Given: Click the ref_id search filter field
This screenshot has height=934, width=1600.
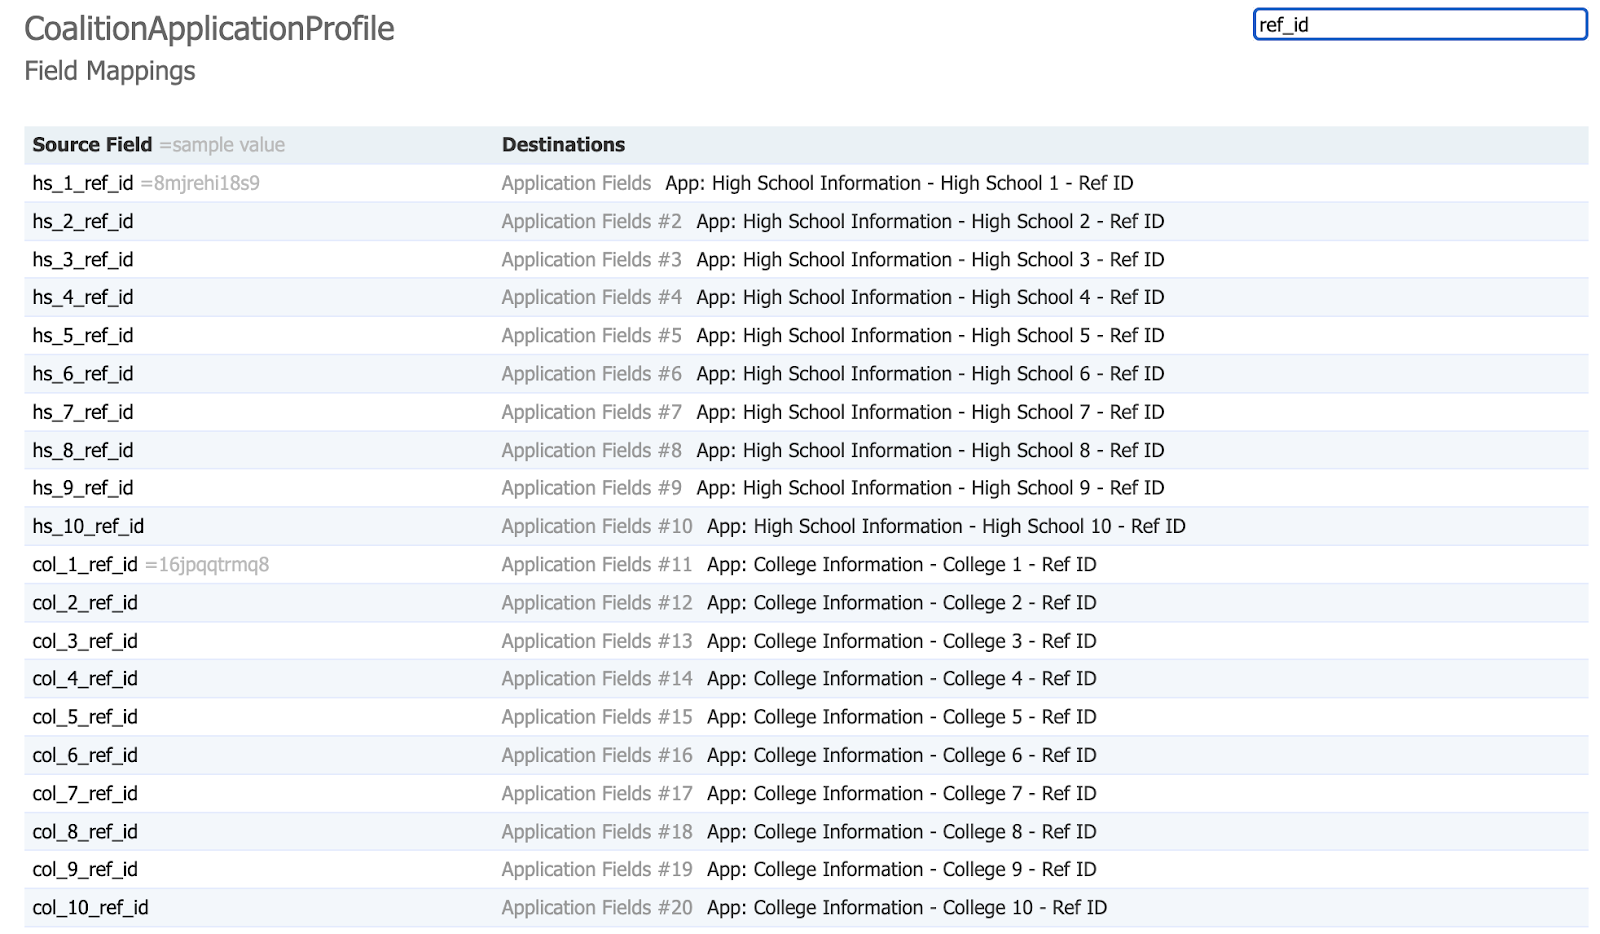Looking at the screenshot, I should 1419,25.
